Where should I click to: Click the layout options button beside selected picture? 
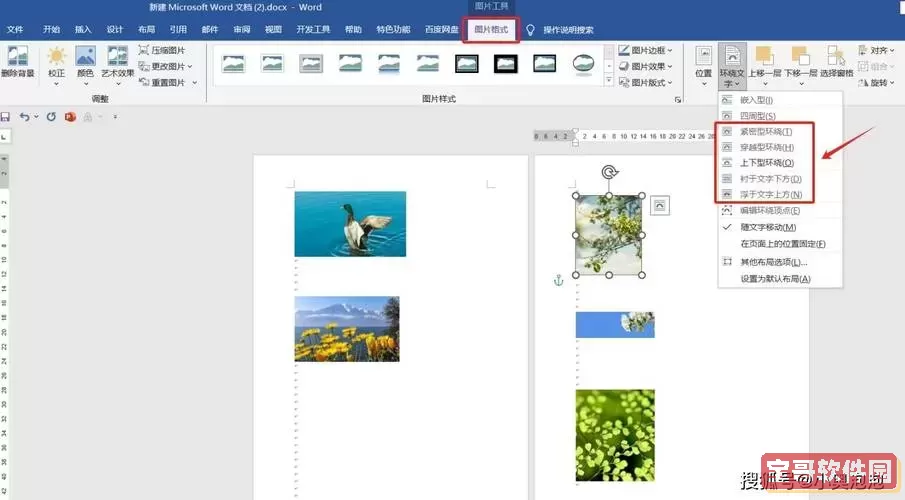click(660, 206)
